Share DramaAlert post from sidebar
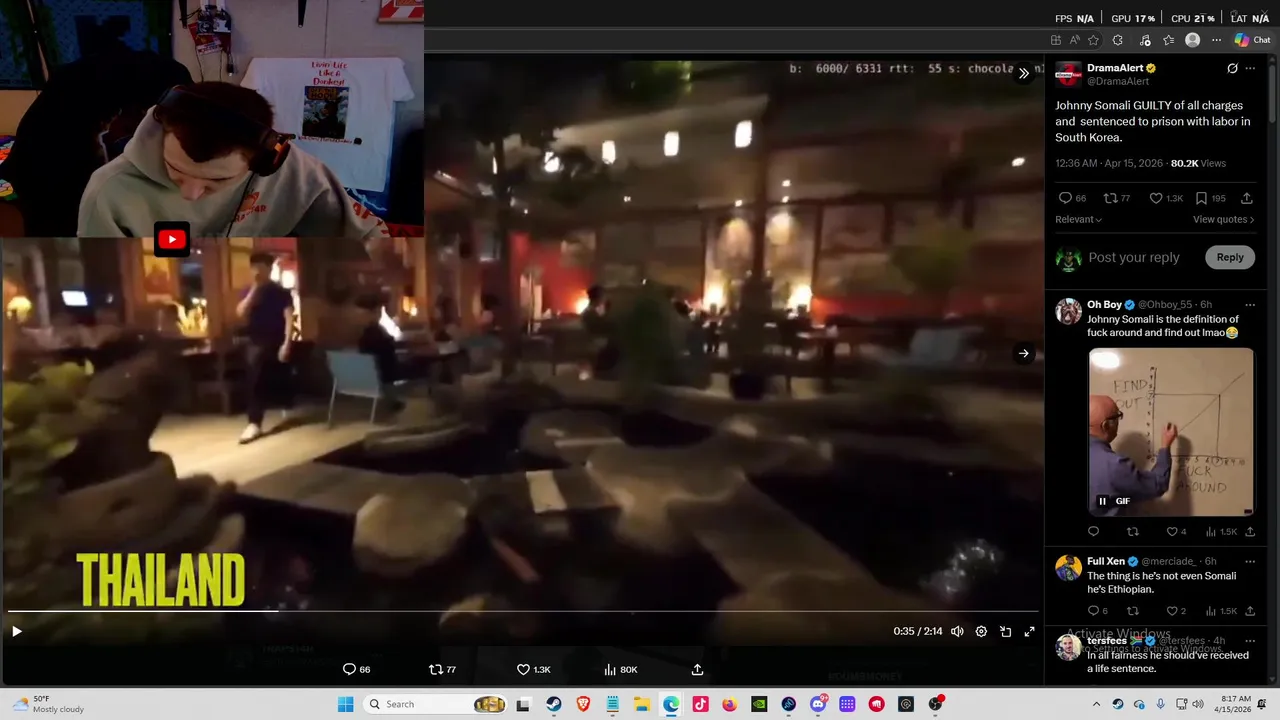Screen dimensions: 1280x720 click(1246, 198)
